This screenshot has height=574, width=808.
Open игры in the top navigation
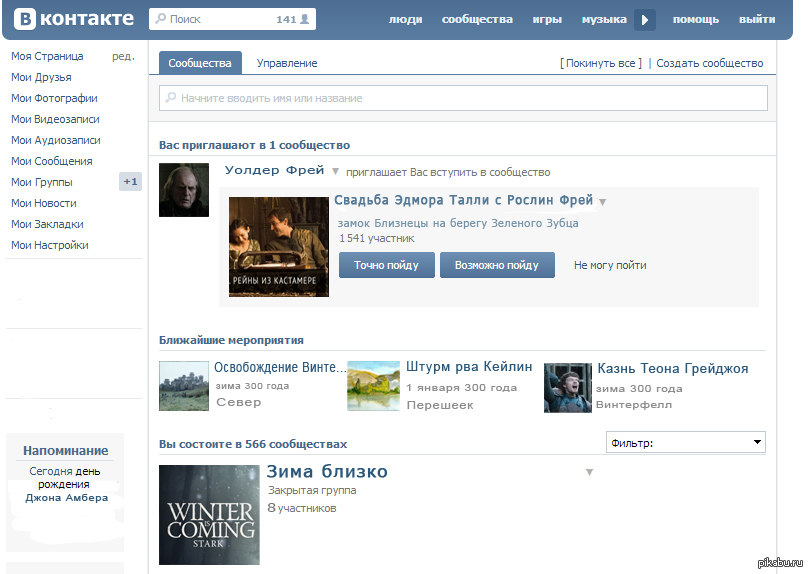[547, 20]
